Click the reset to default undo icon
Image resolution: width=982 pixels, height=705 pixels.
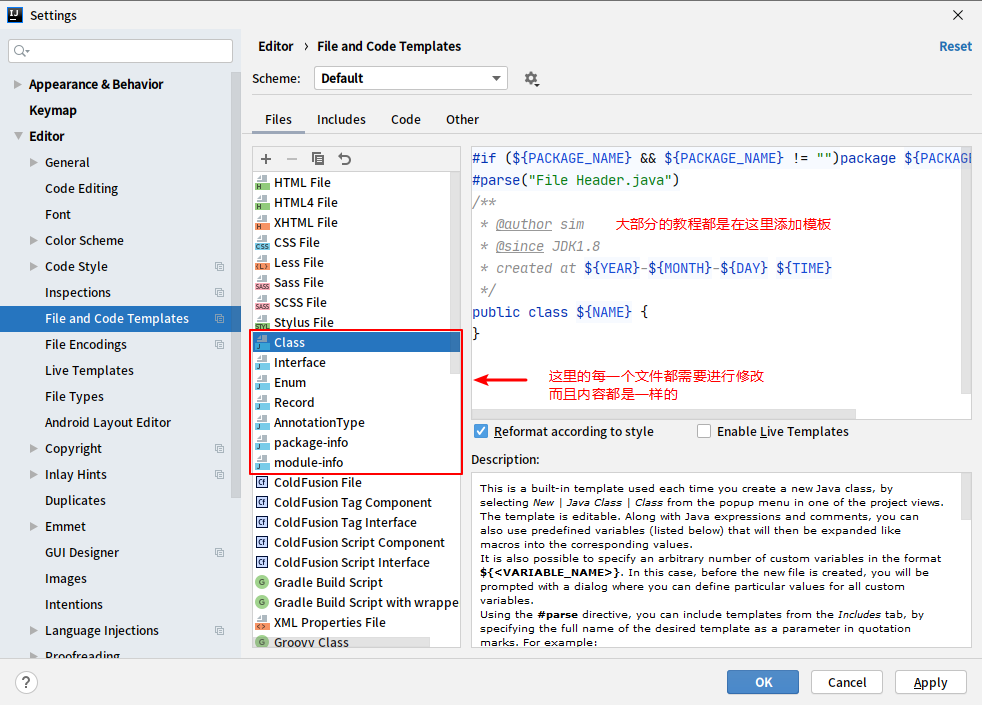point(345,159)
